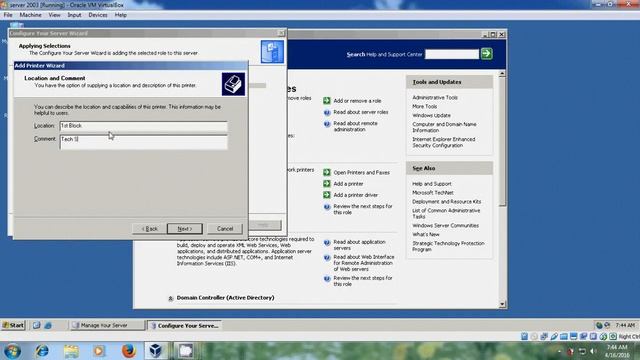Viewport: 640px width, 360px height.
Task: Click the vertical scrollbar thumb in Manage Your Server
Action: tap(502, 142)
